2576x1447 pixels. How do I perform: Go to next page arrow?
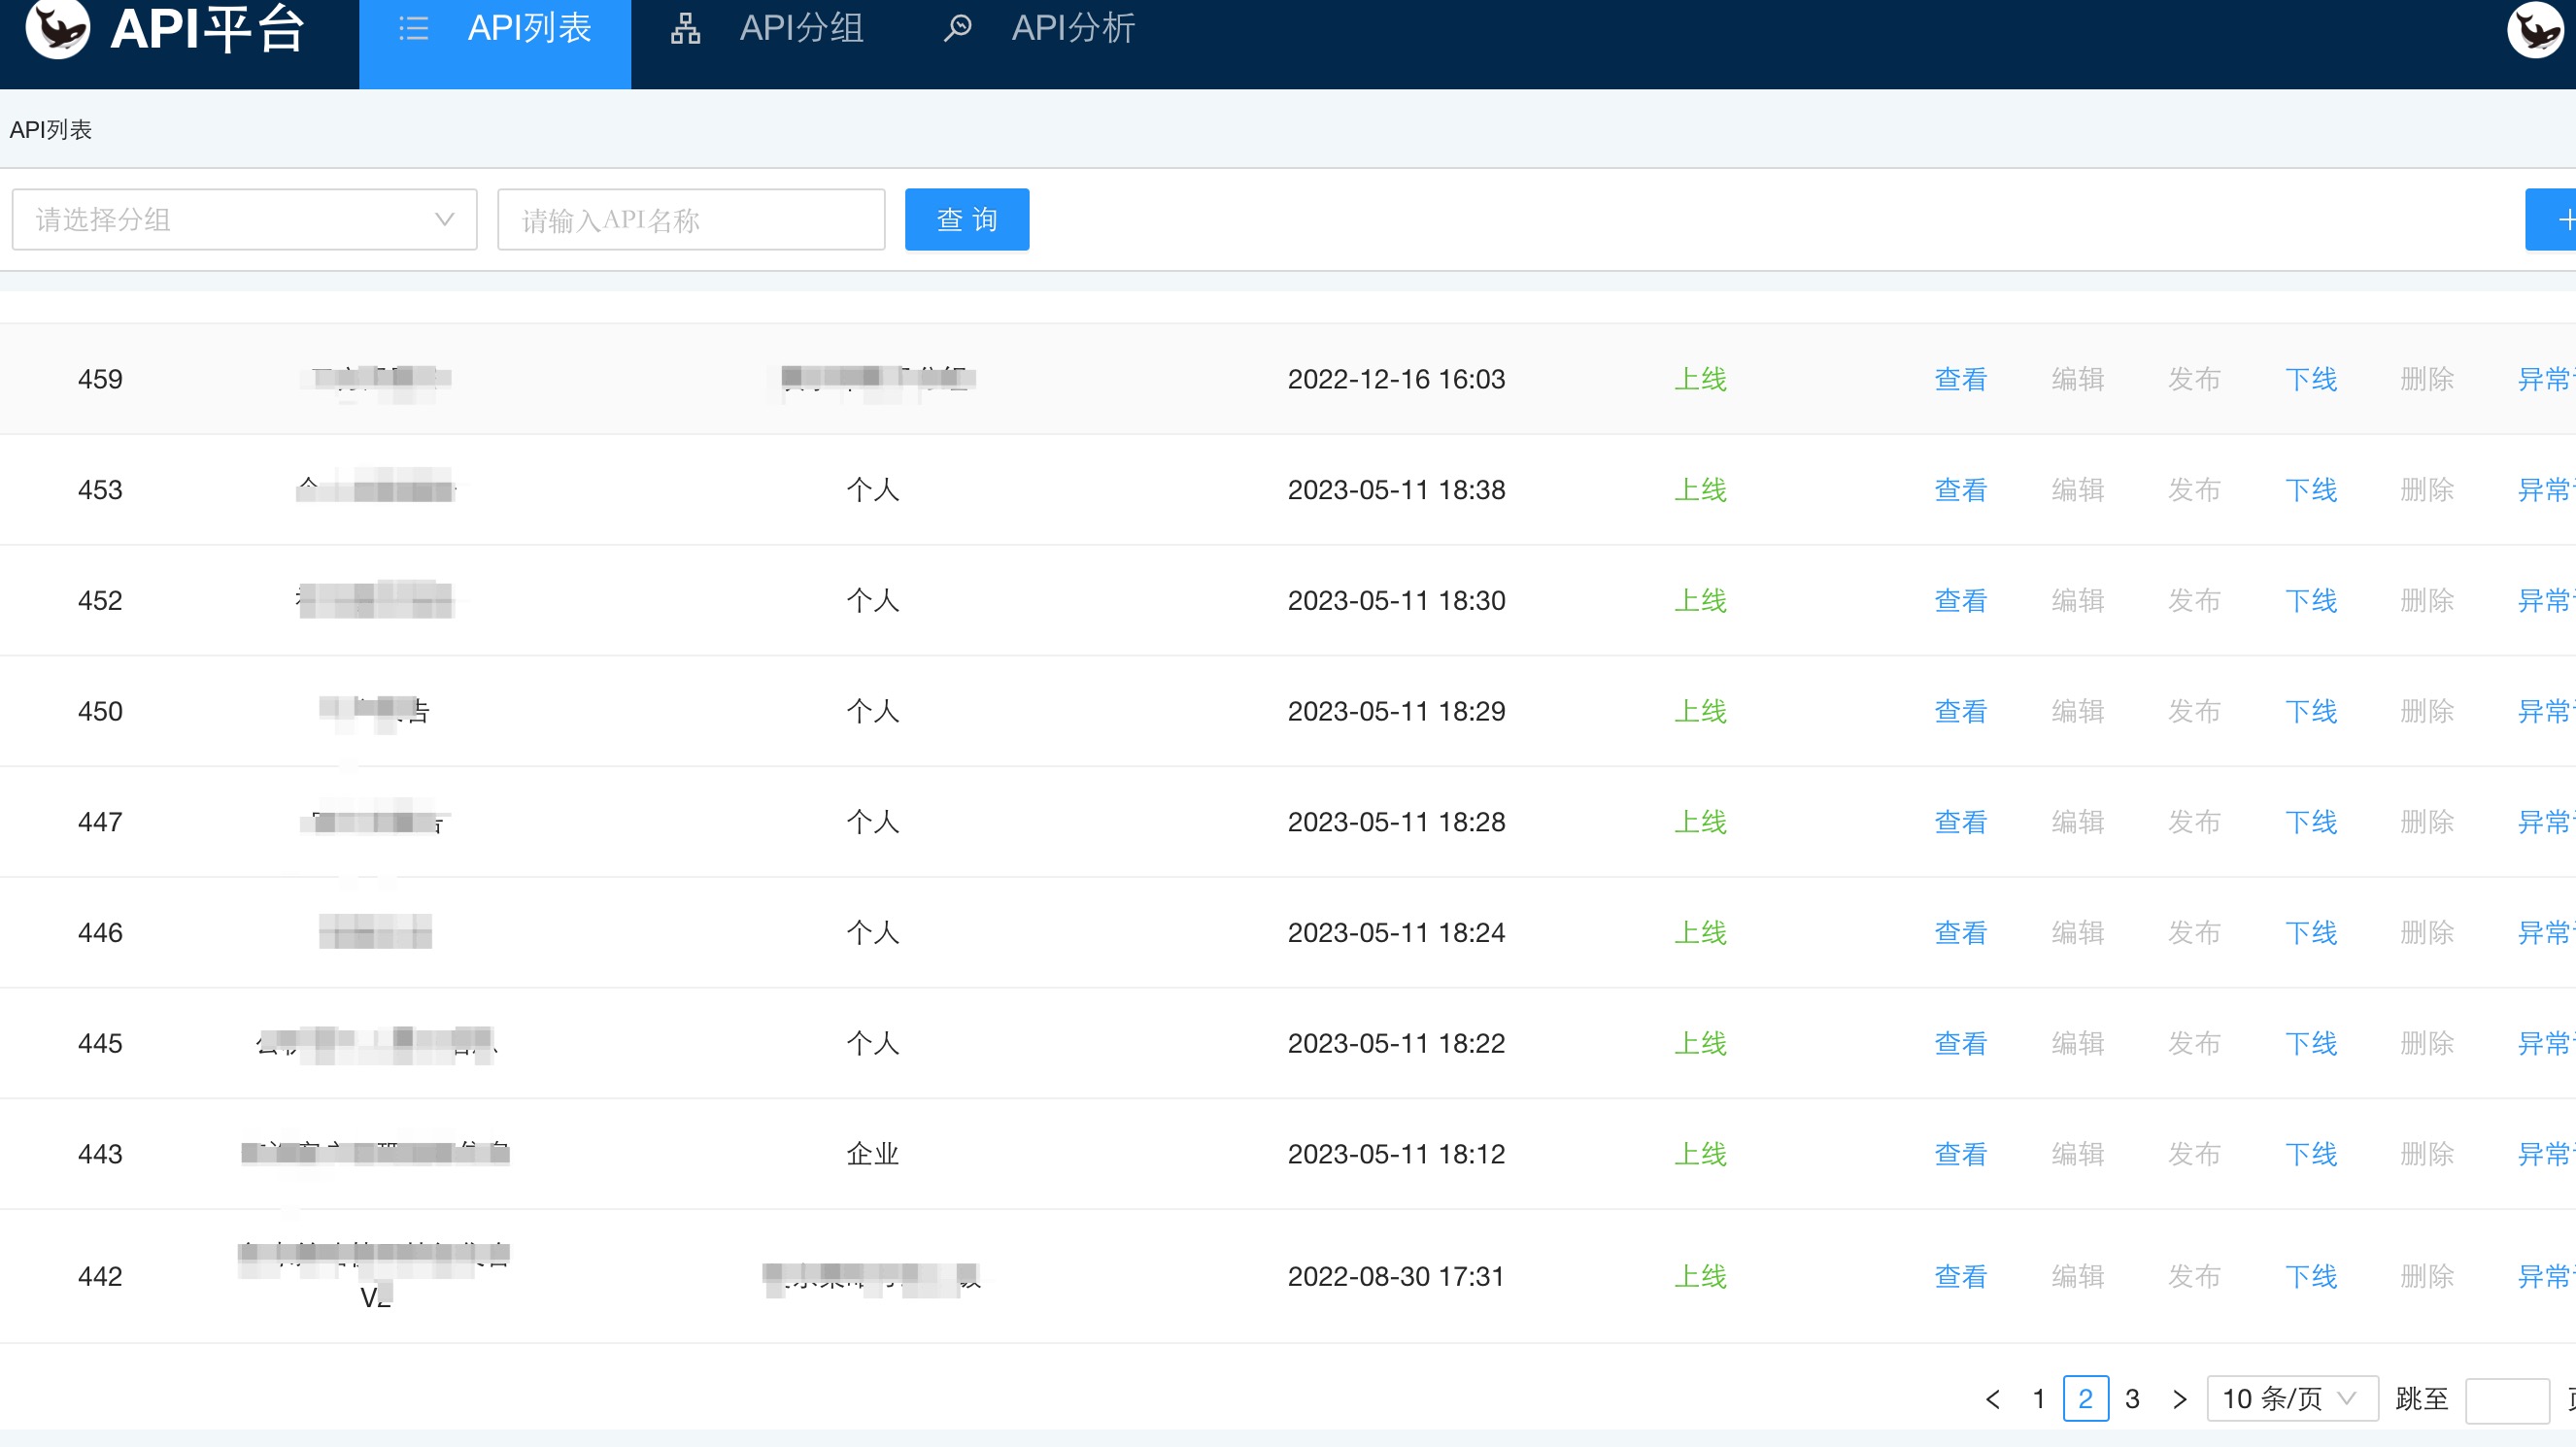point(2180,1398)
